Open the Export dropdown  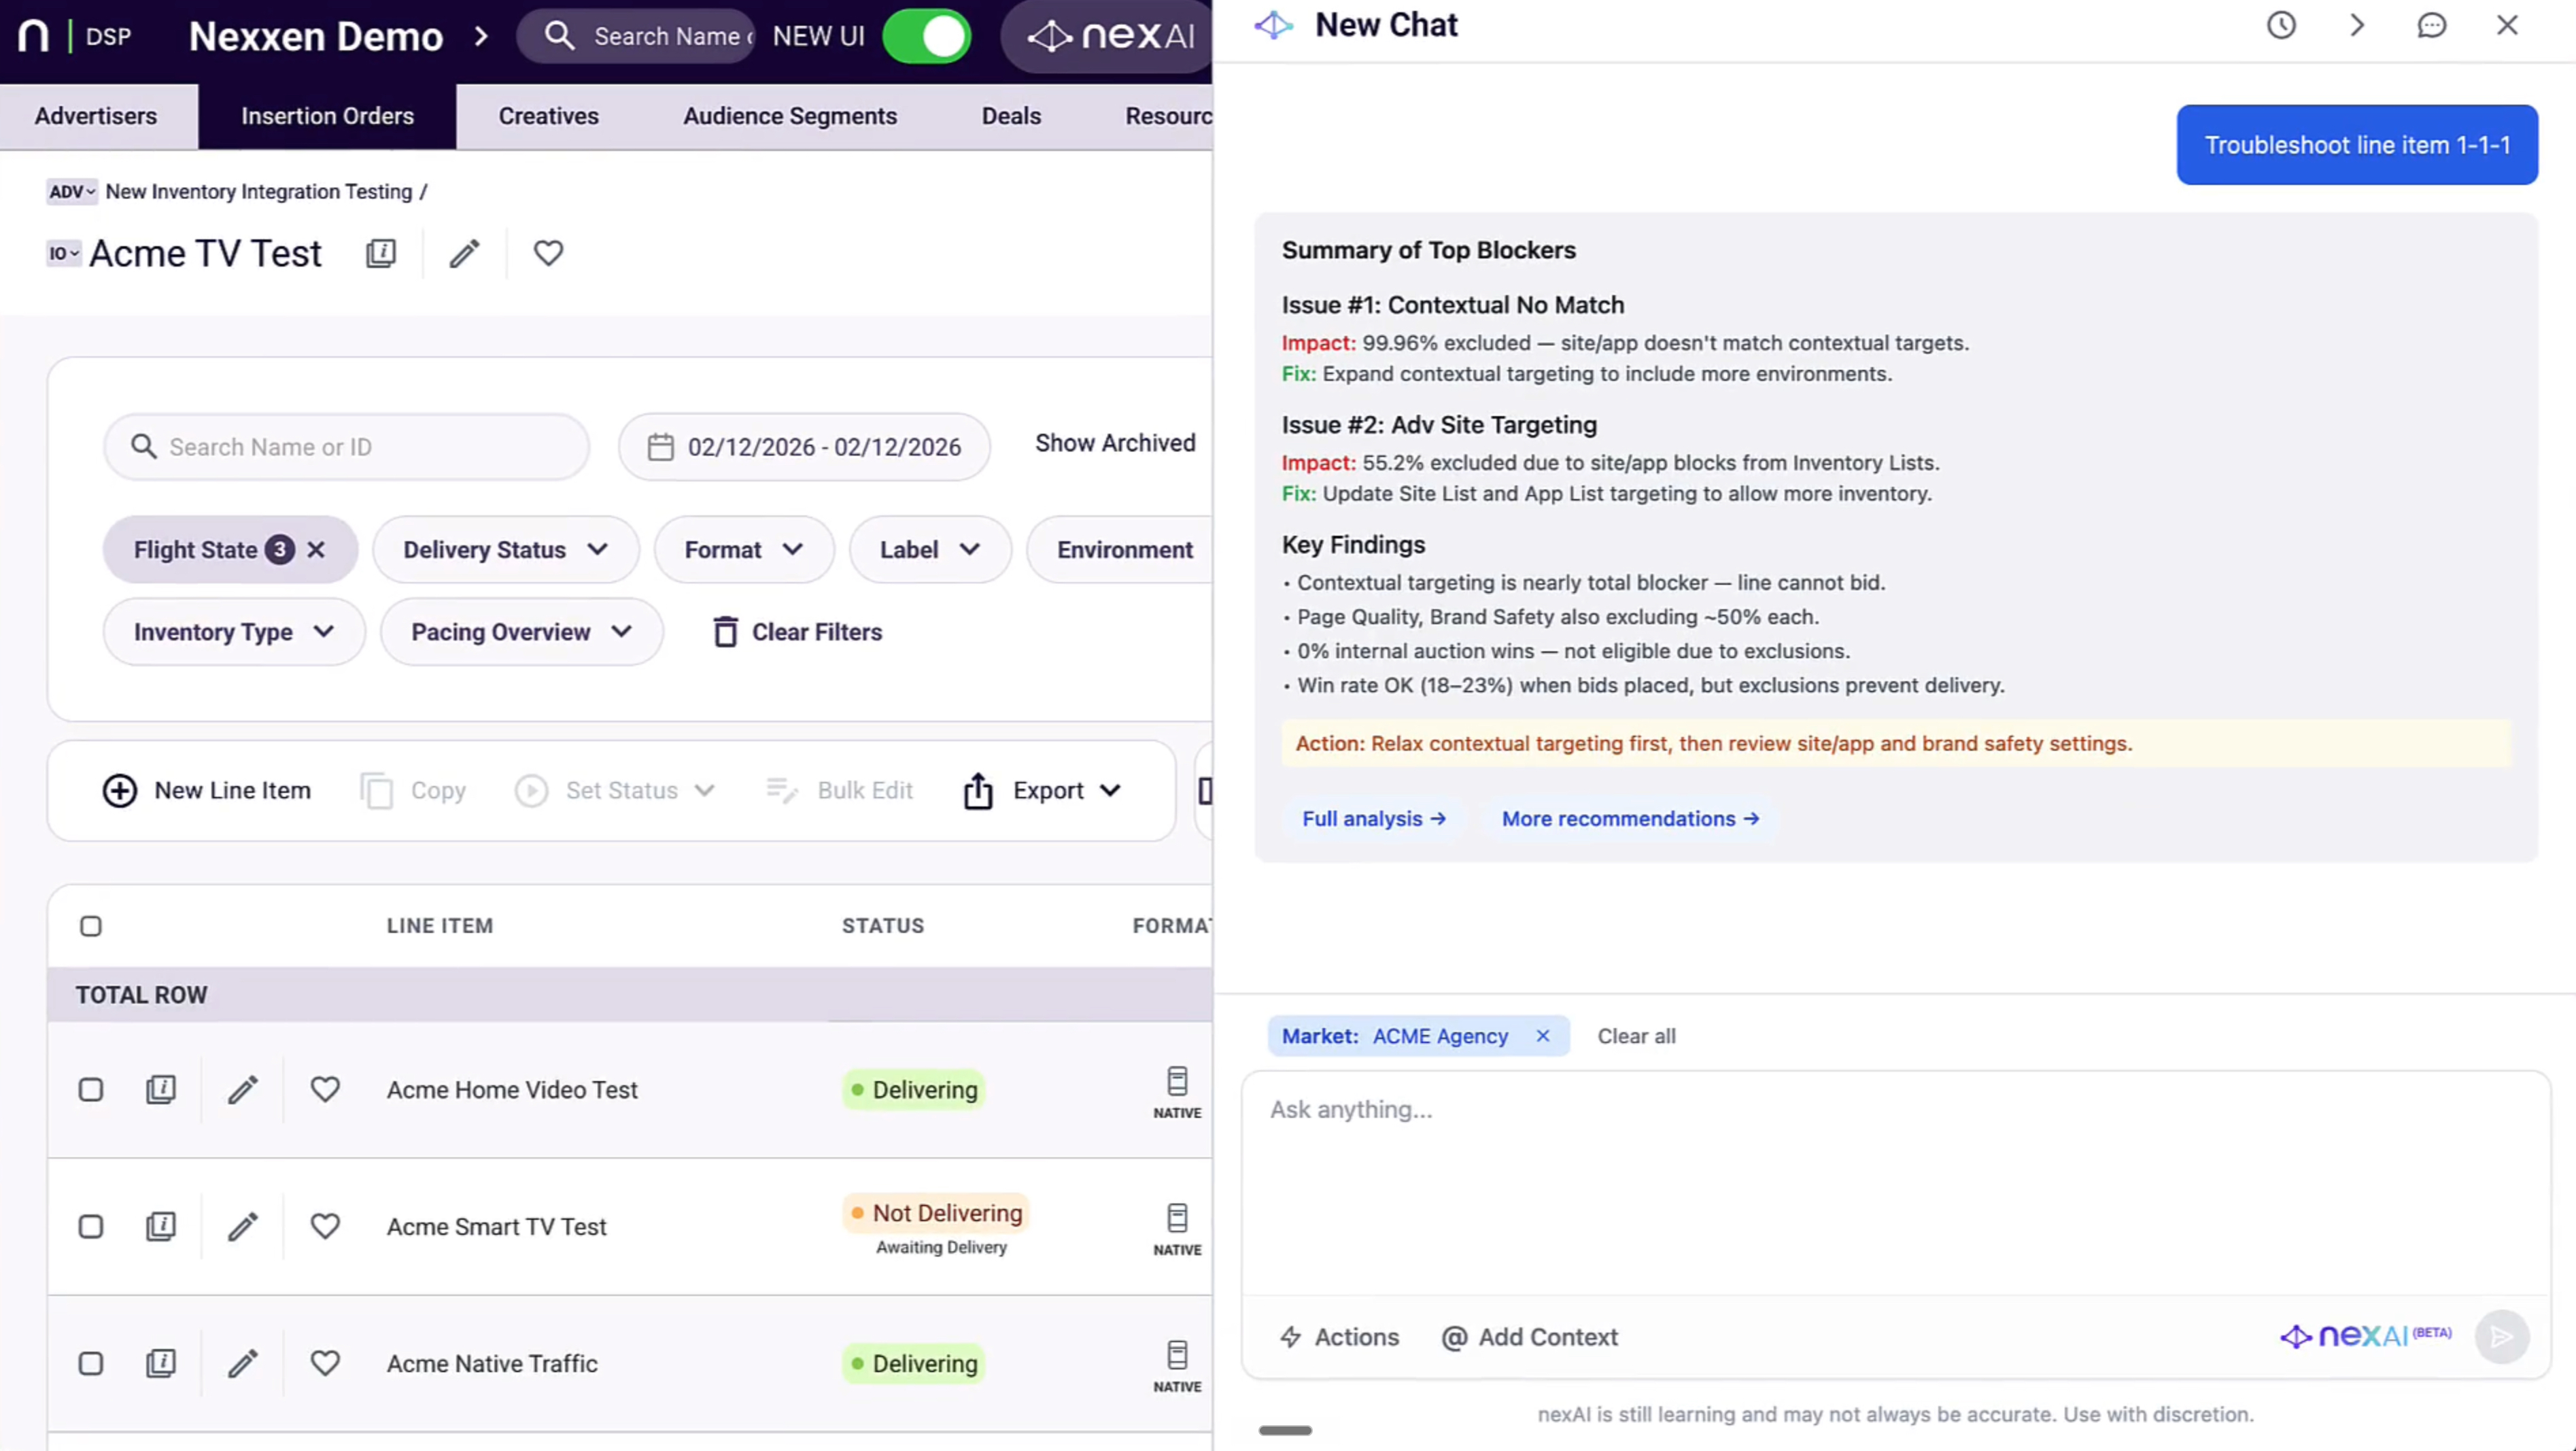click(x=1042, y=791)
